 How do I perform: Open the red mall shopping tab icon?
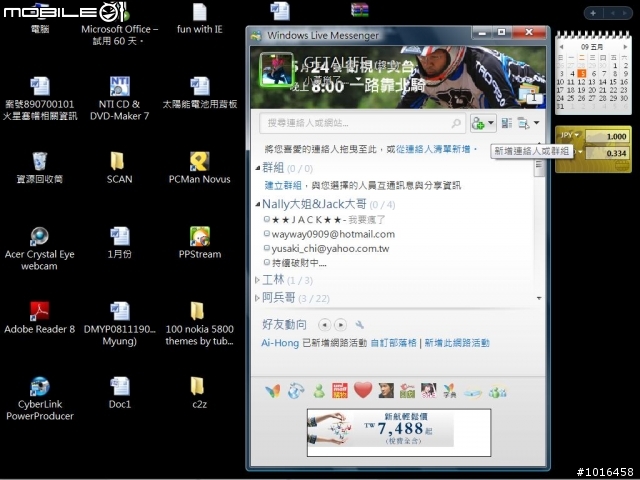[x=340, y=390]
